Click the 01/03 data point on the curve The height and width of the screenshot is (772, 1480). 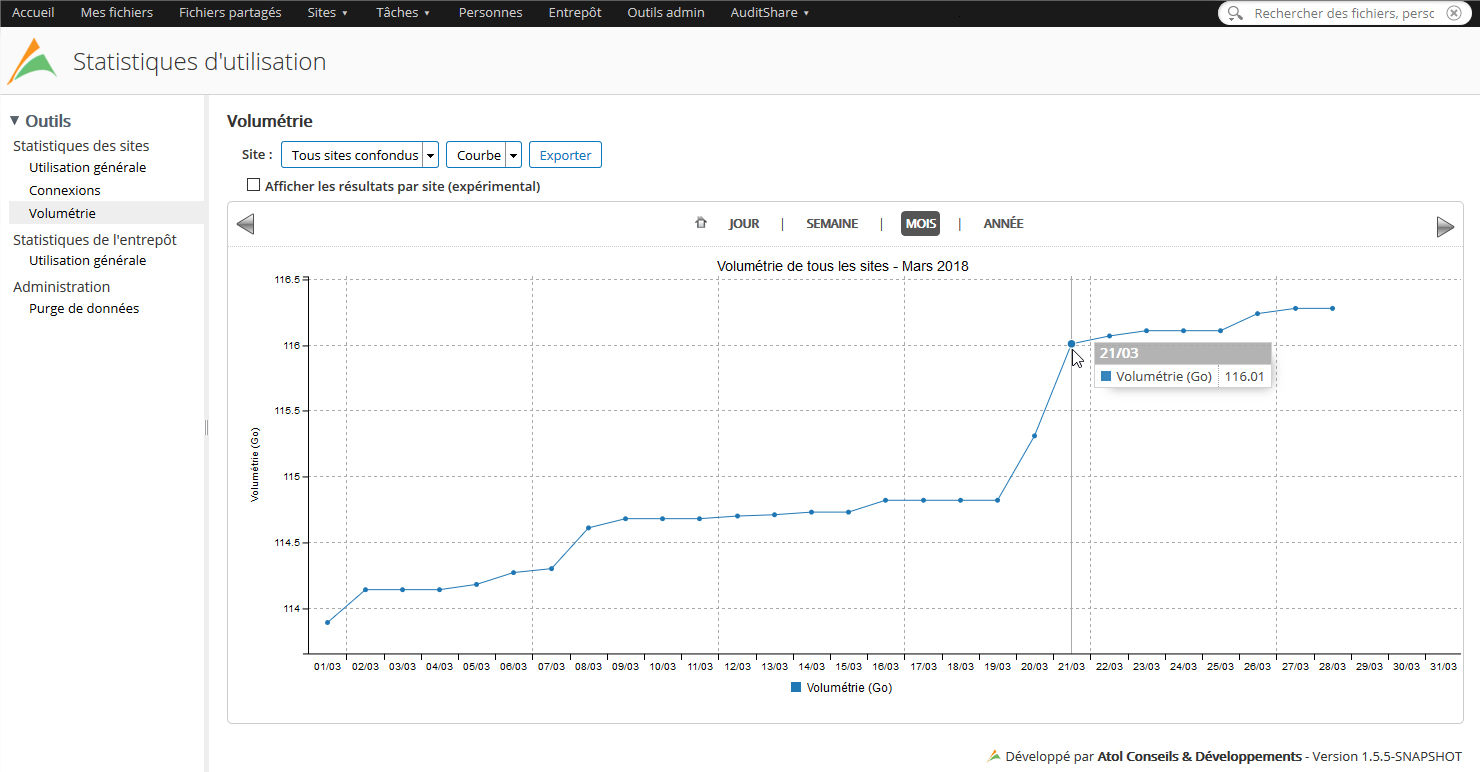pyautogui.click(x=328, y=622)
